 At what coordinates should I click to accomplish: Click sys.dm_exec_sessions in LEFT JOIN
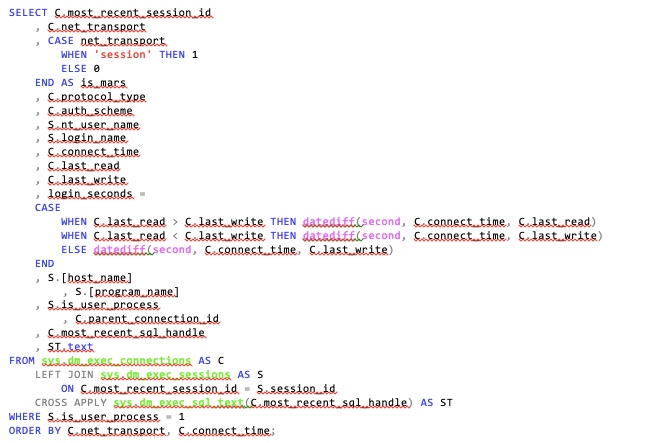coord(165,375)
